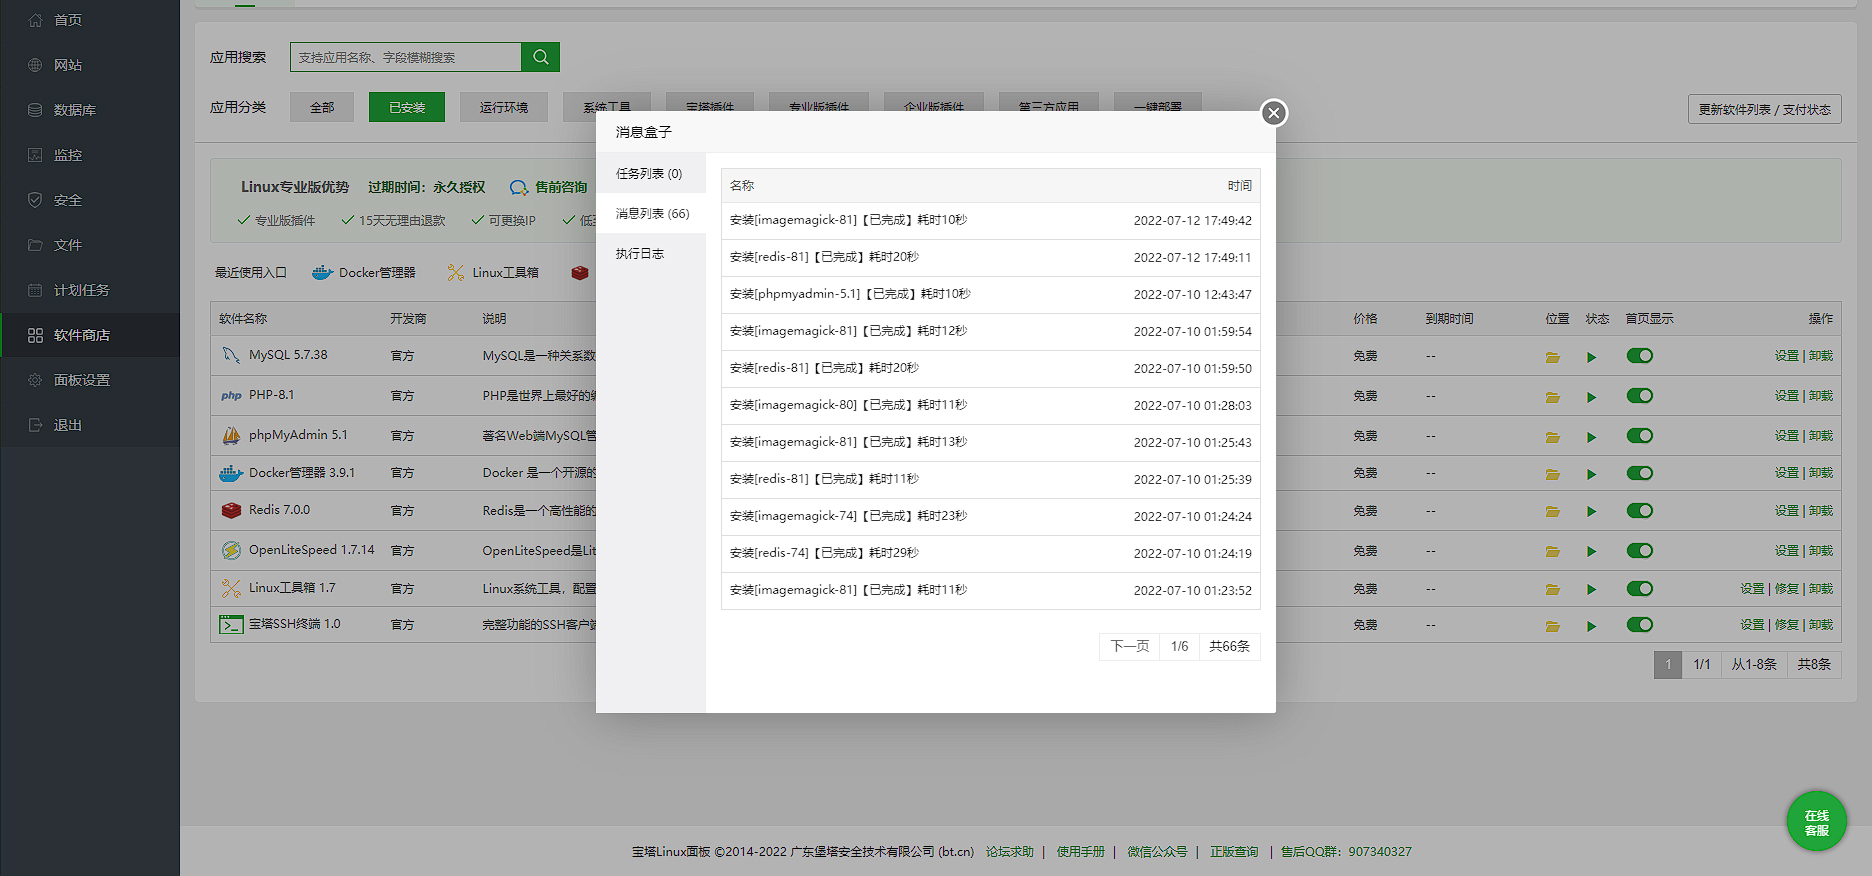The width and height of the screenshot is (1872, 876).
Task: Click the MySQL 5.7.38 icon
Action: [231, 355]
